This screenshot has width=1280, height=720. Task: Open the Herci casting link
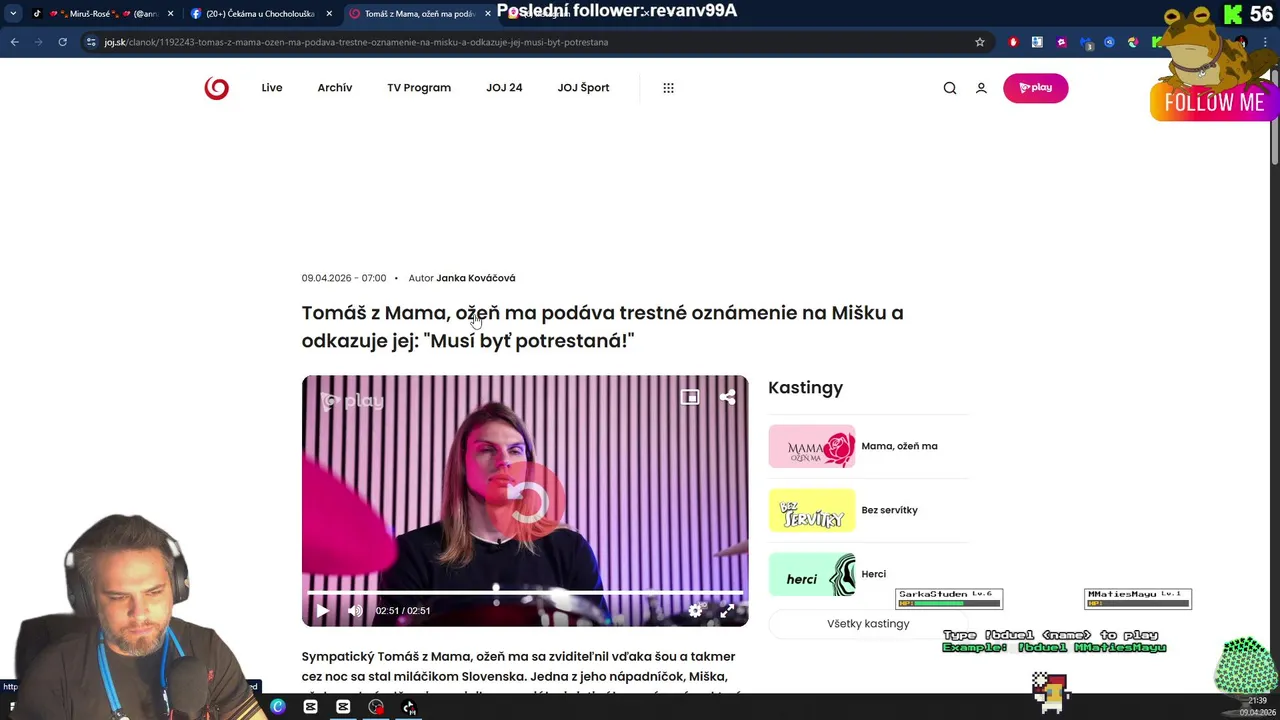coord(873,574)
